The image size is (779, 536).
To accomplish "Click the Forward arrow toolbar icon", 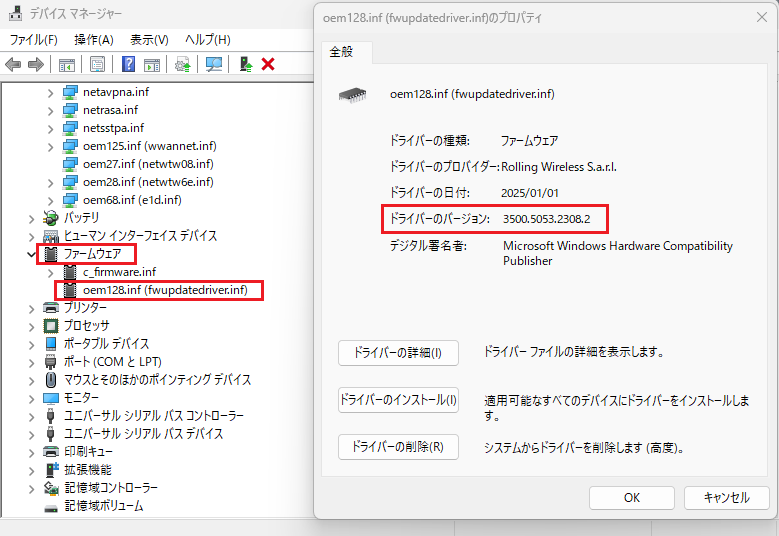I will [x=36, y=65].
